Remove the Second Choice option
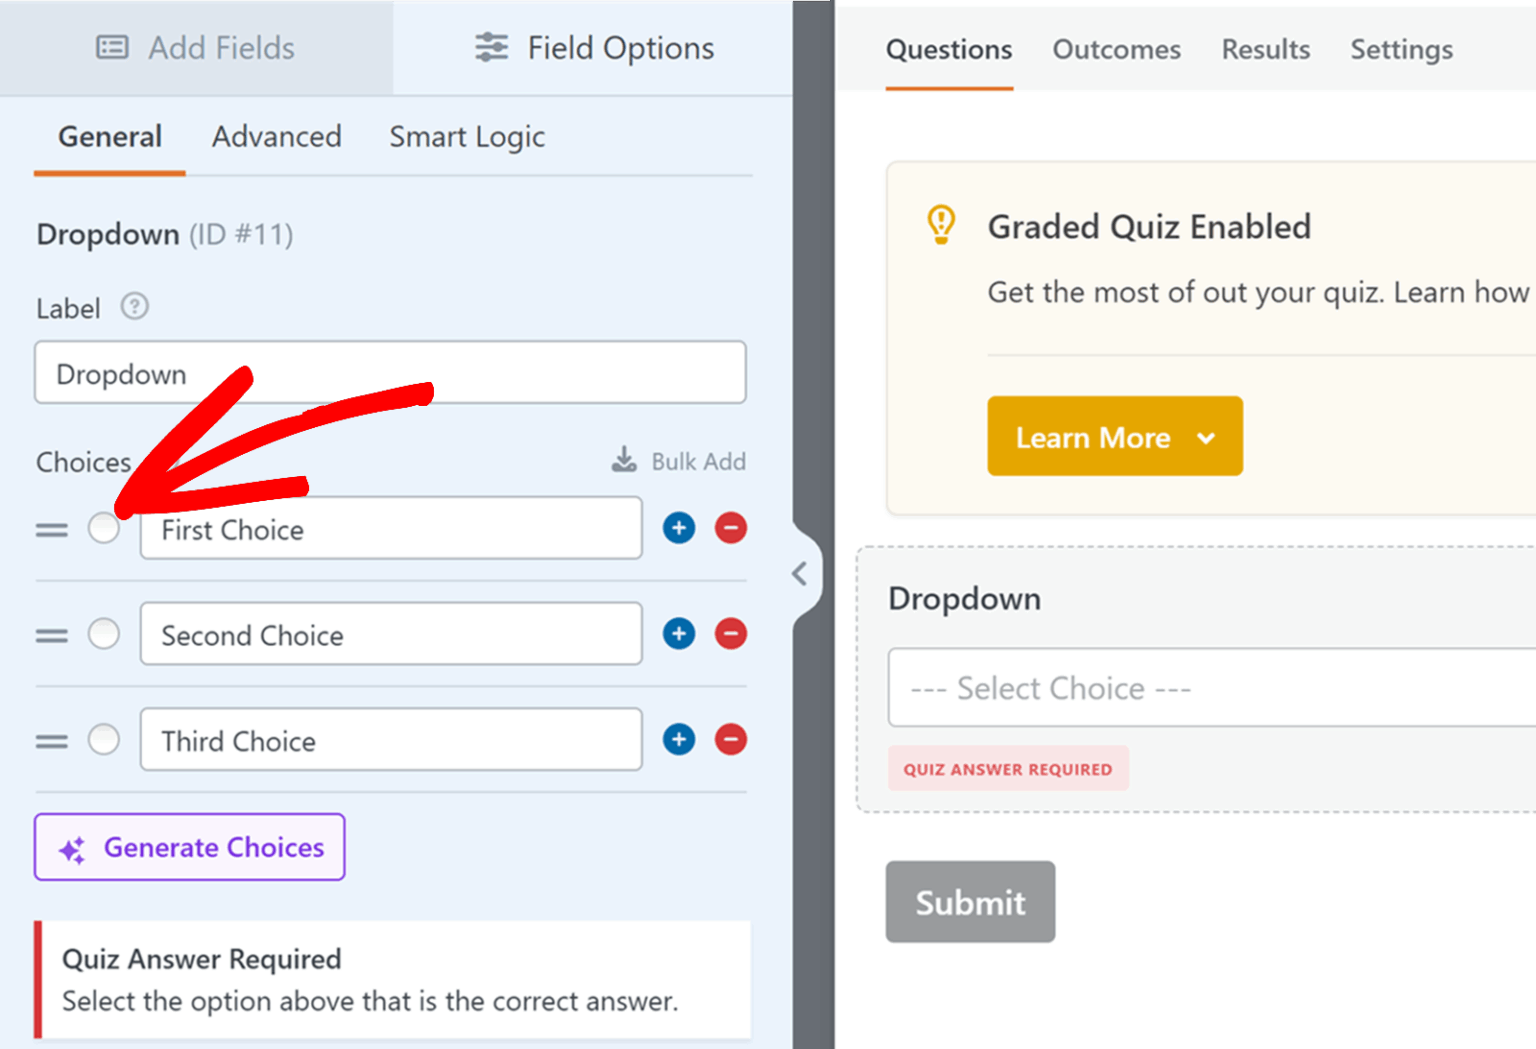Screen dimensions: 1536x1049 731,634
